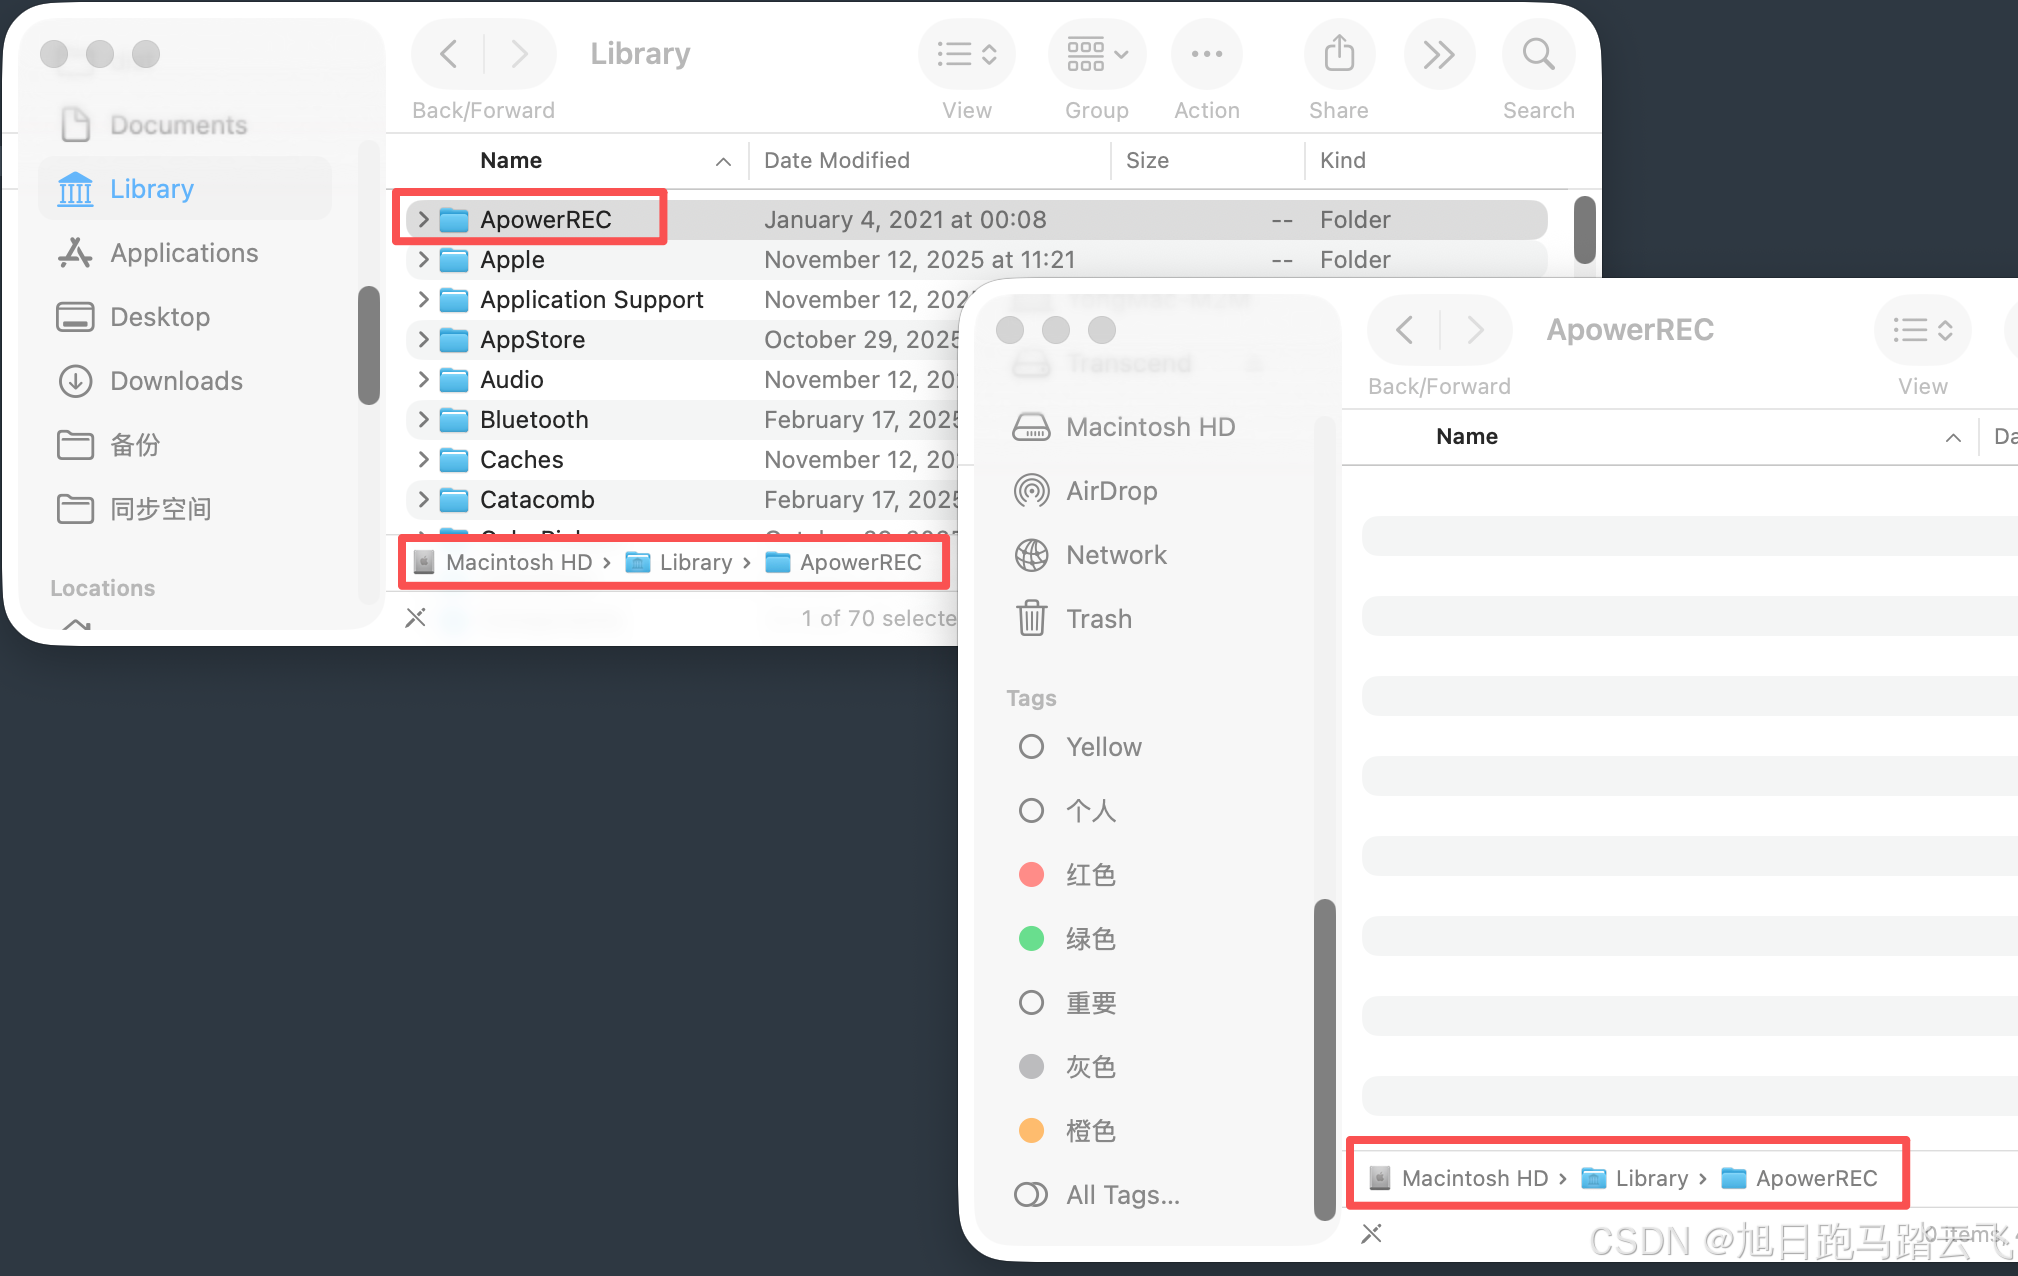Click the red 红色 tag dot

[x=1031, y=875]
